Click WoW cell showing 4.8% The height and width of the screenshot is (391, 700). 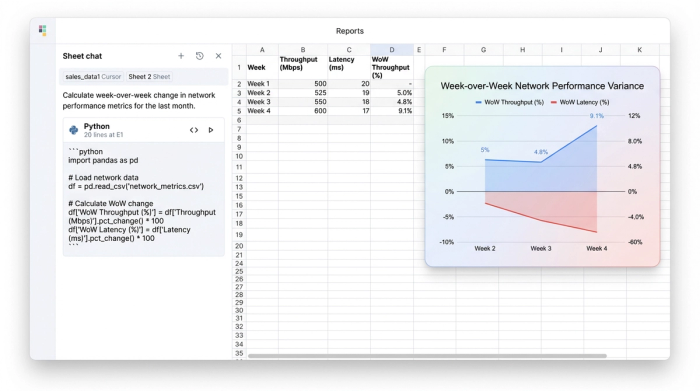(392, 102)
